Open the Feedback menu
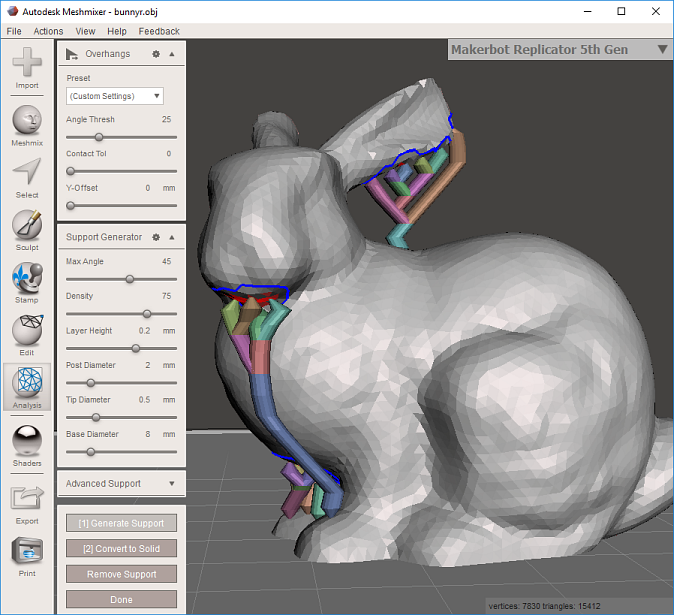This screenshot has height=615, width=674. pyautogui.click(x=159, y=31)
